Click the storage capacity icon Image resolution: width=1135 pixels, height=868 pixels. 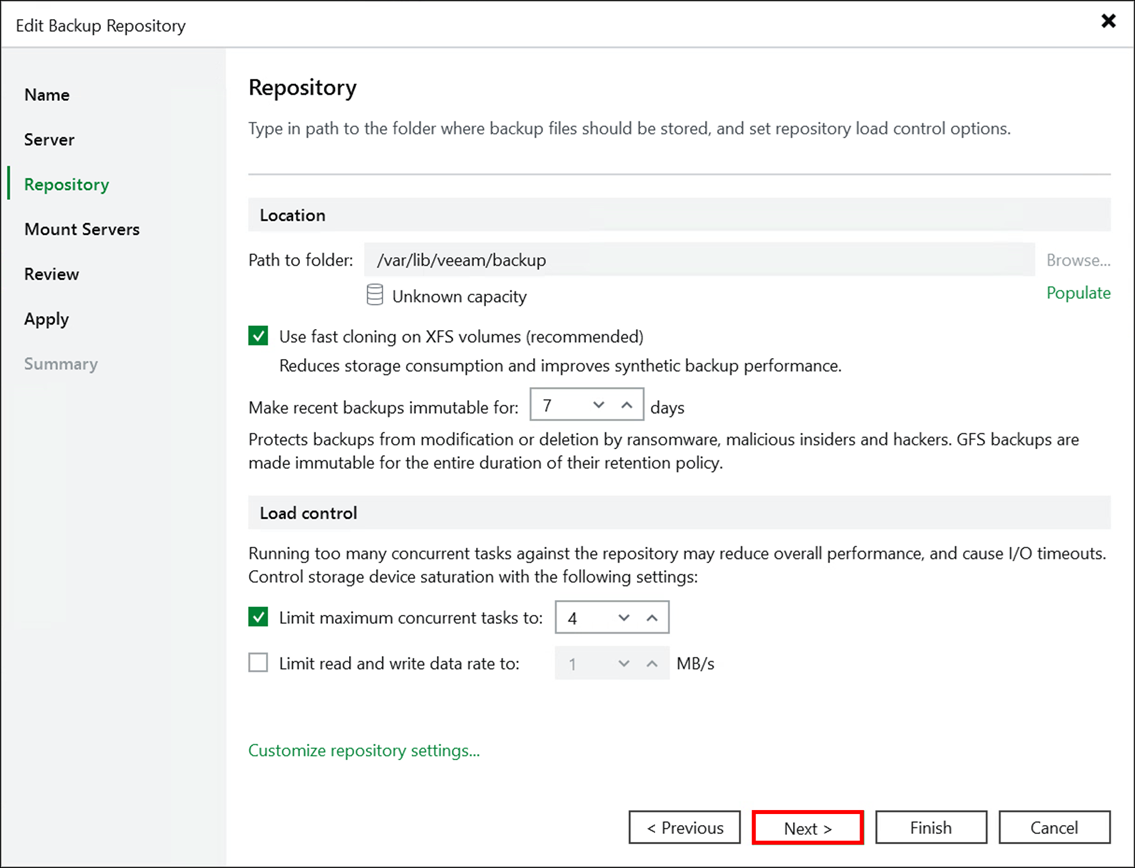[375, 294]
